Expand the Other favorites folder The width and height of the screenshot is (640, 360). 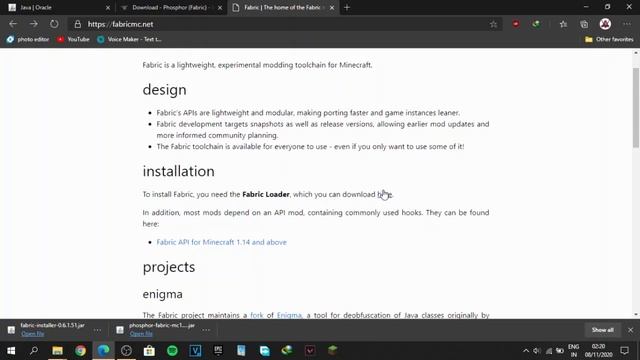point(609,39)
